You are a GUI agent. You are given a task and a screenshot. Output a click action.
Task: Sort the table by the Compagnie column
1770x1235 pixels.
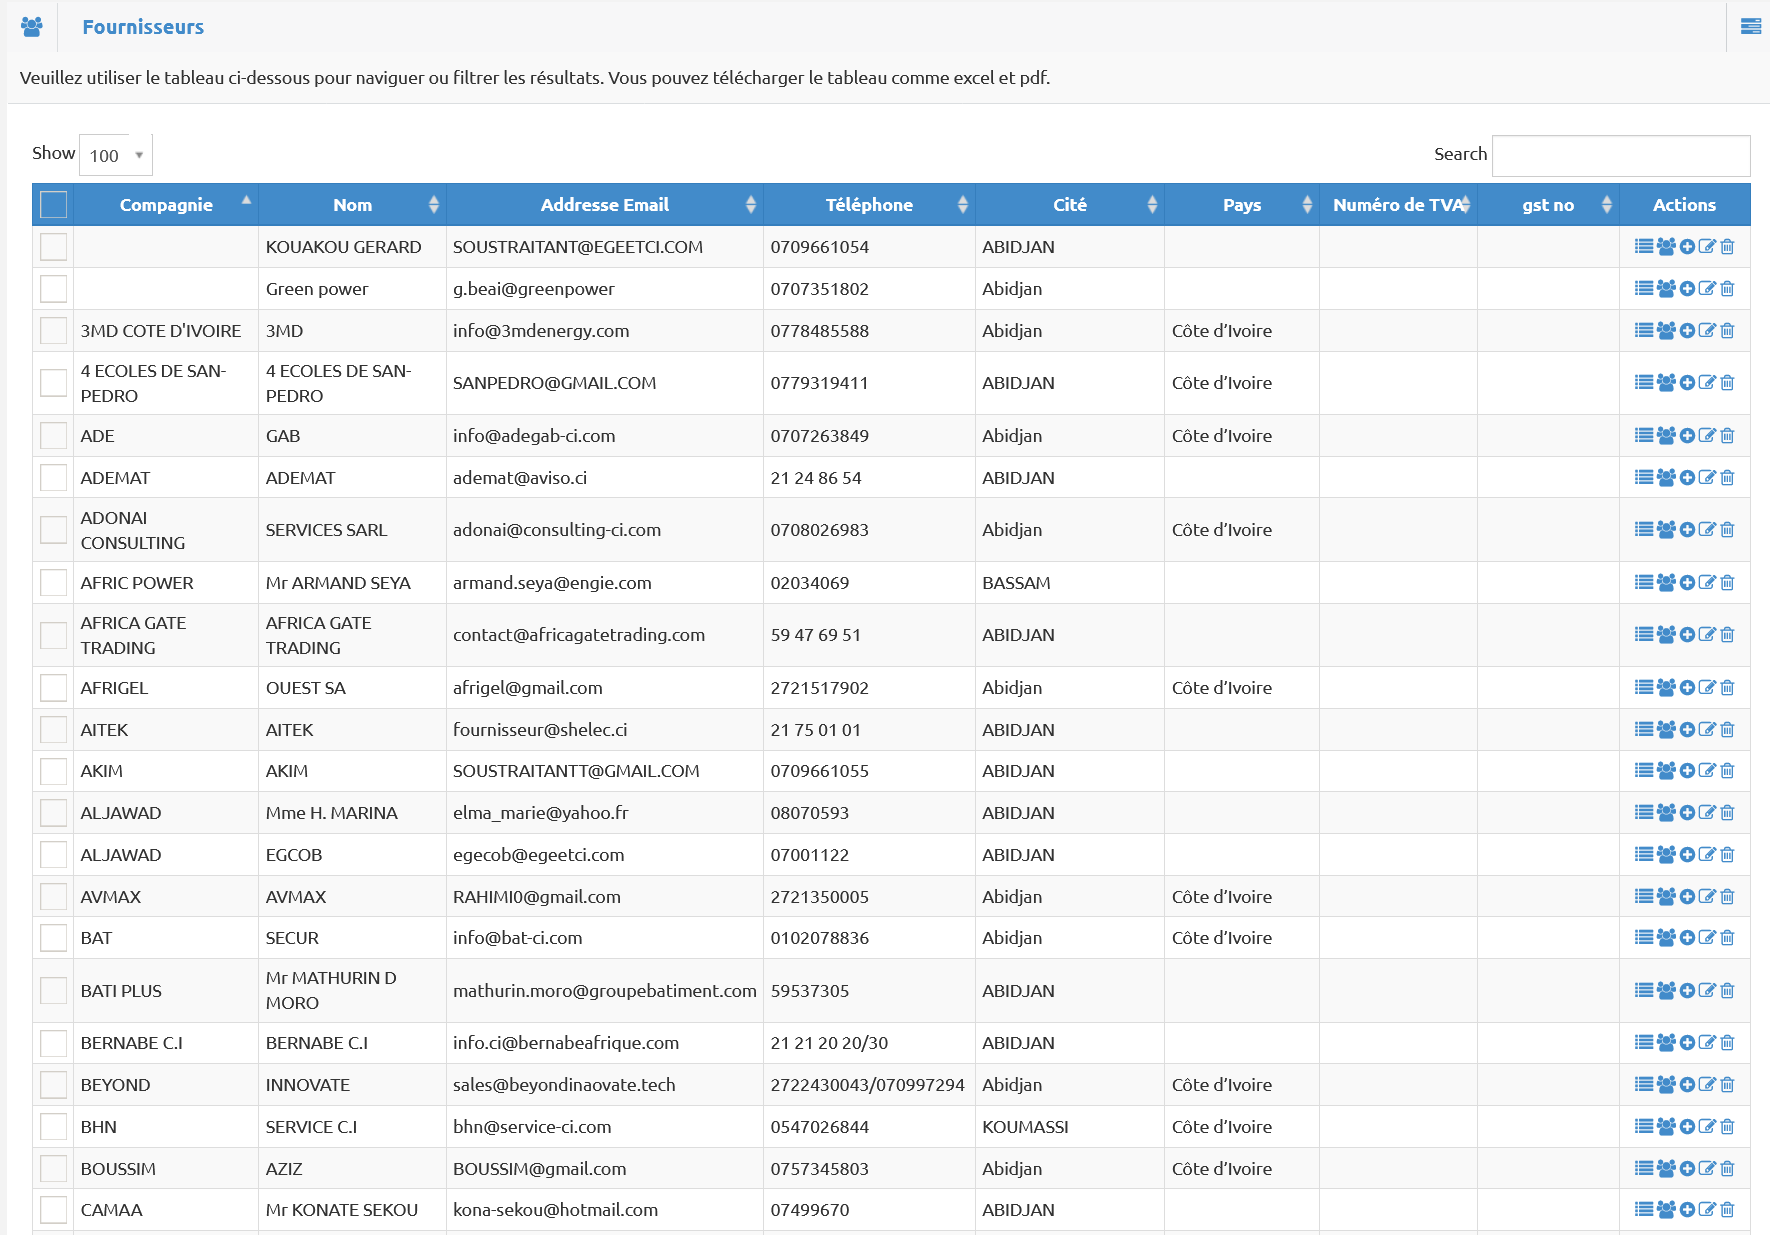point(166,205)
